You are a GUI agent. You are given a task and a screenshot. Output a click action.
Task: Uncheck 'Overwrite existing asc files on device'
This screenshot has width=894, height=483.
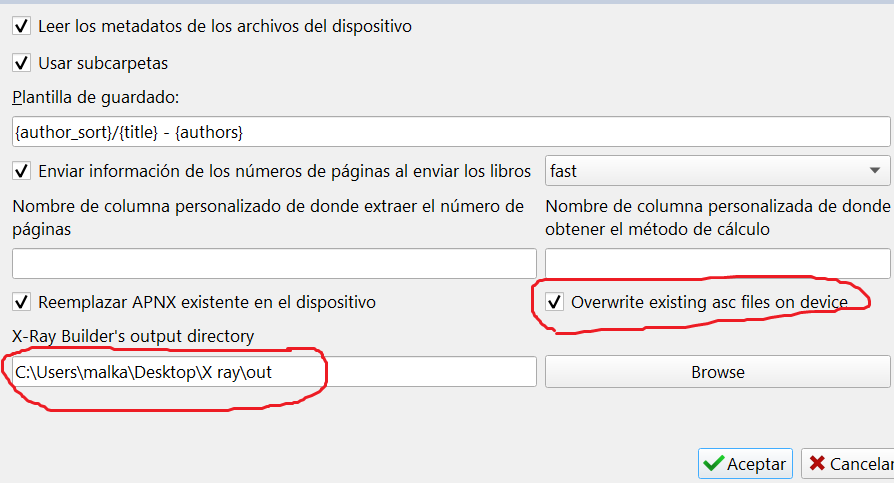(x=553, y=301)
